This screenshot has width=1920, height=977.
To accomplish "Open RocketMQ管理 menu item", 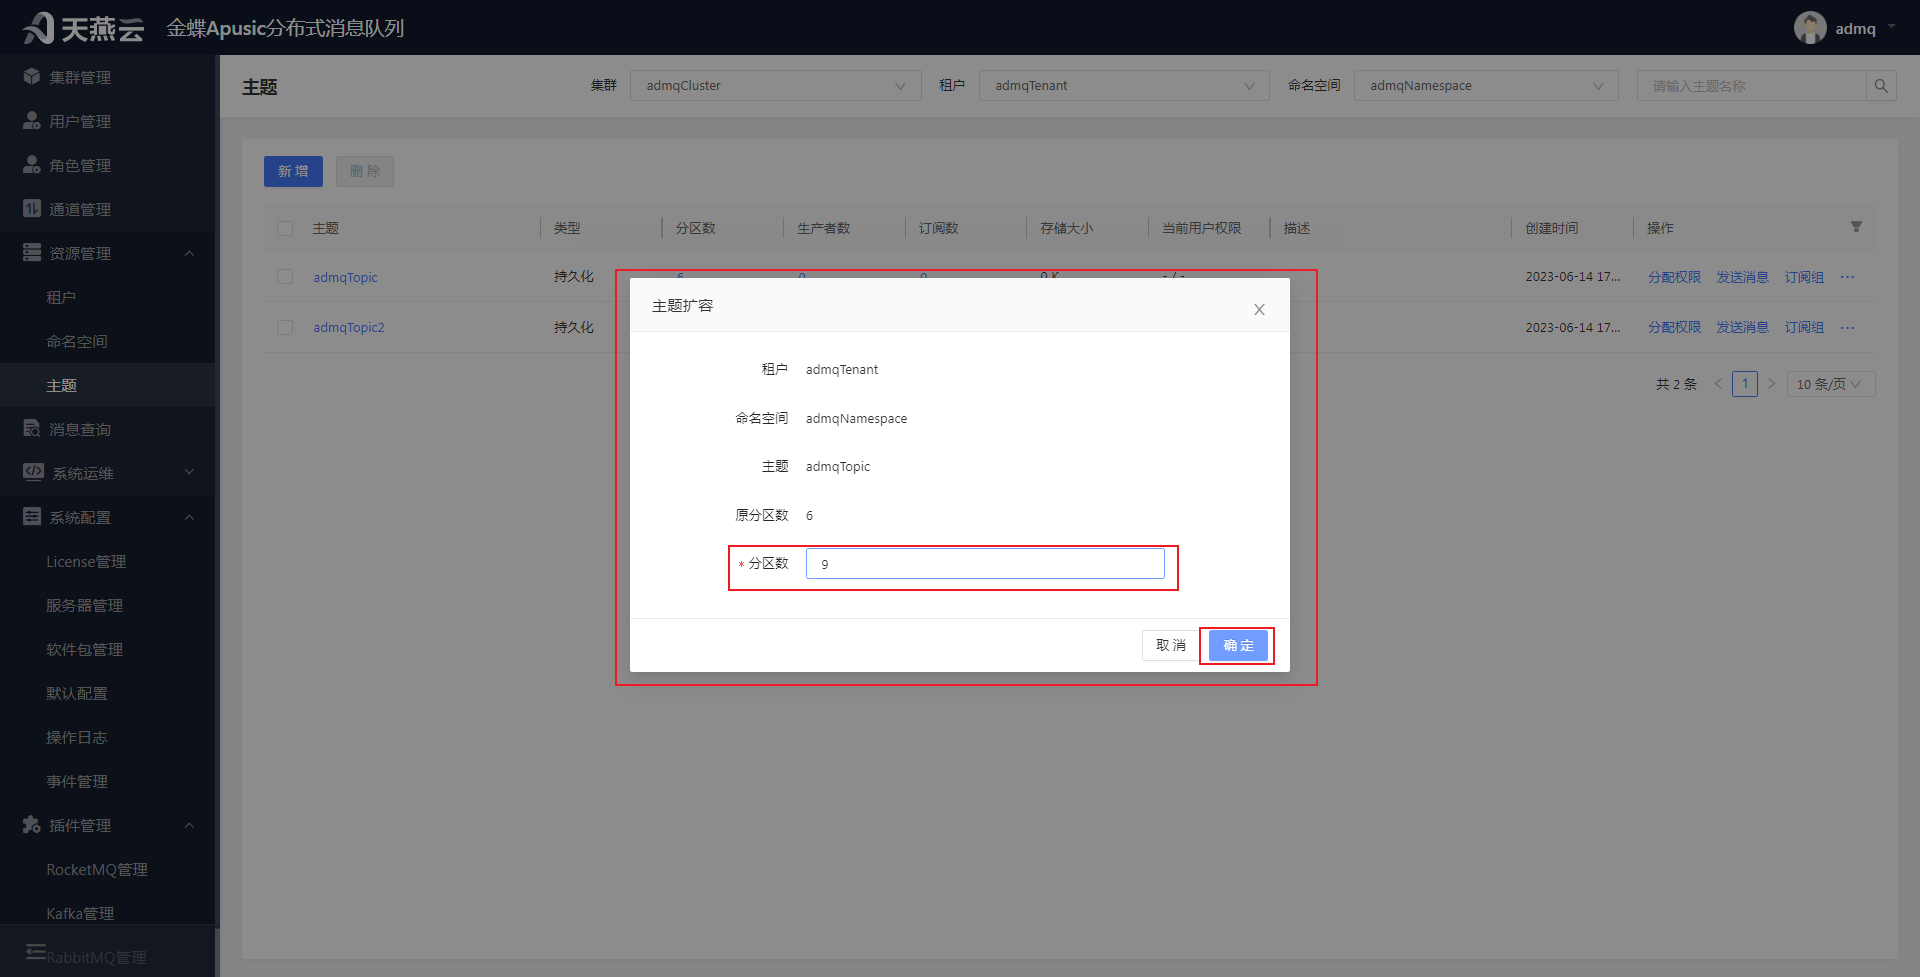I will coord(97,869).
